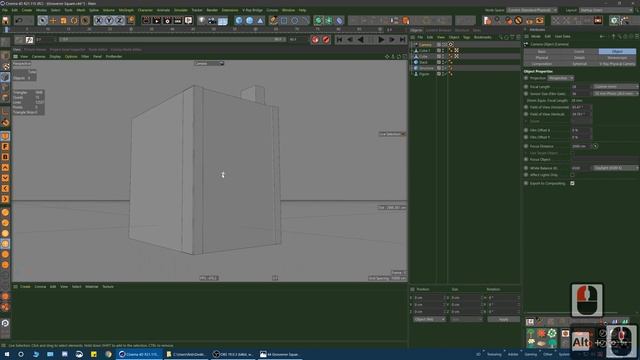
Task: Click Film Offset X value field
Action: click(x=580, y=130)
